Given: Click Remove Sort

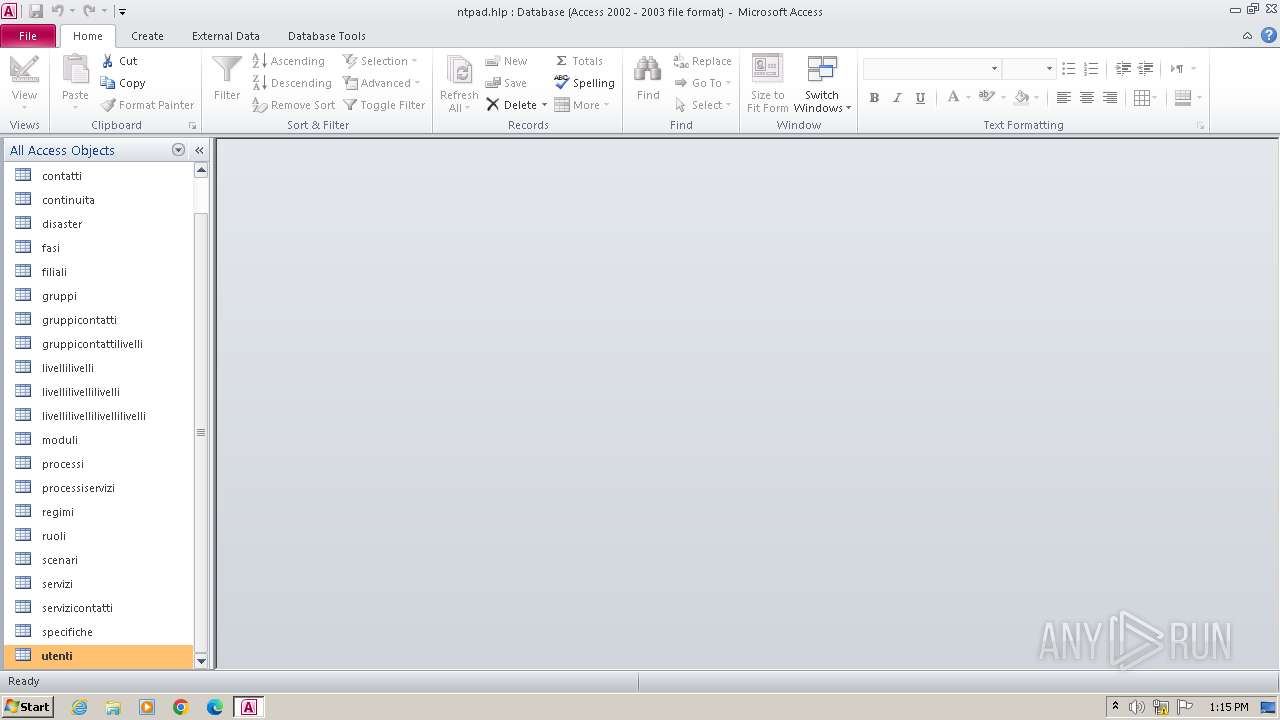Looking at the screenshot, I should [293, 105].
